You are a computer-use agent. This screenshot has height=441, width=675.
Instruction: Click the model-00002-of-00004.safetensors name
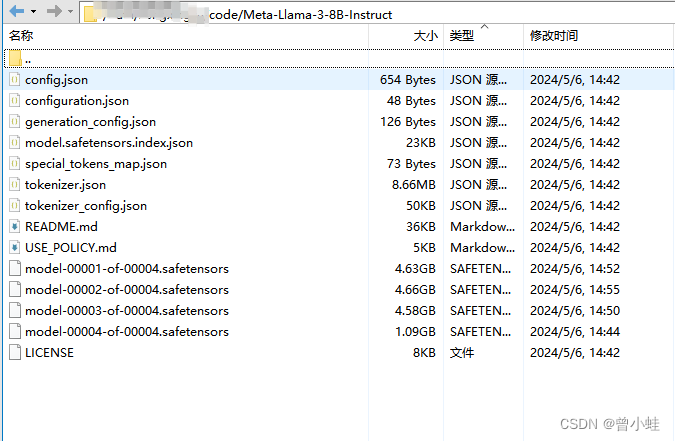click(x=127, y=290)
